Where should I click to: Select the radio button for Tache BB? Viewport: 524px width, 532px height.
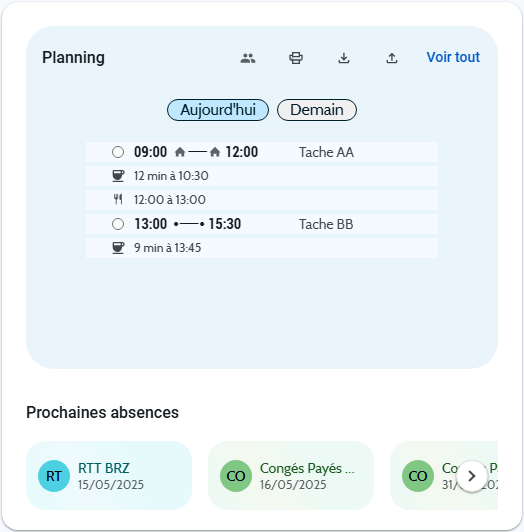(118, 224)
